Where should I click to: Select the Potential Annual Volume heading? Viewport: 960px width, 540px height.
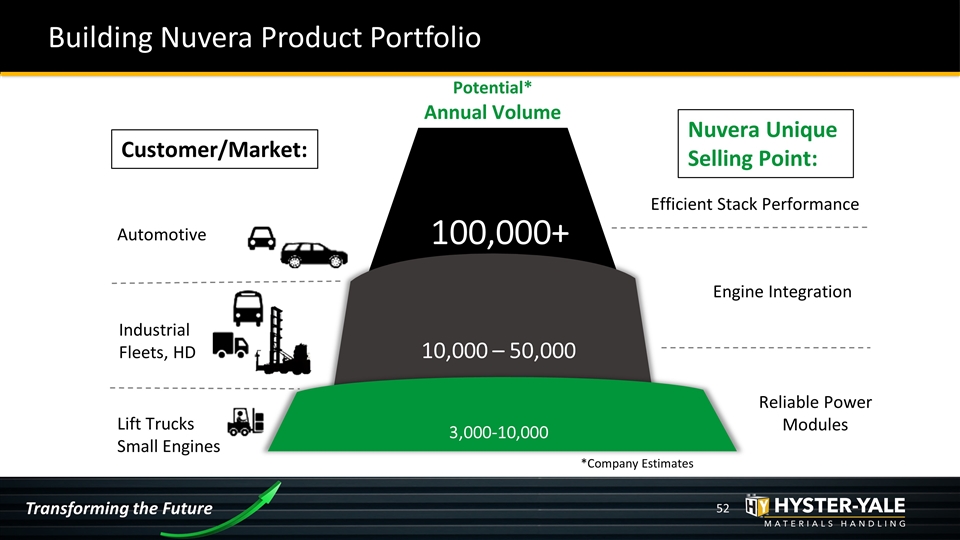(x=492, y=100)
